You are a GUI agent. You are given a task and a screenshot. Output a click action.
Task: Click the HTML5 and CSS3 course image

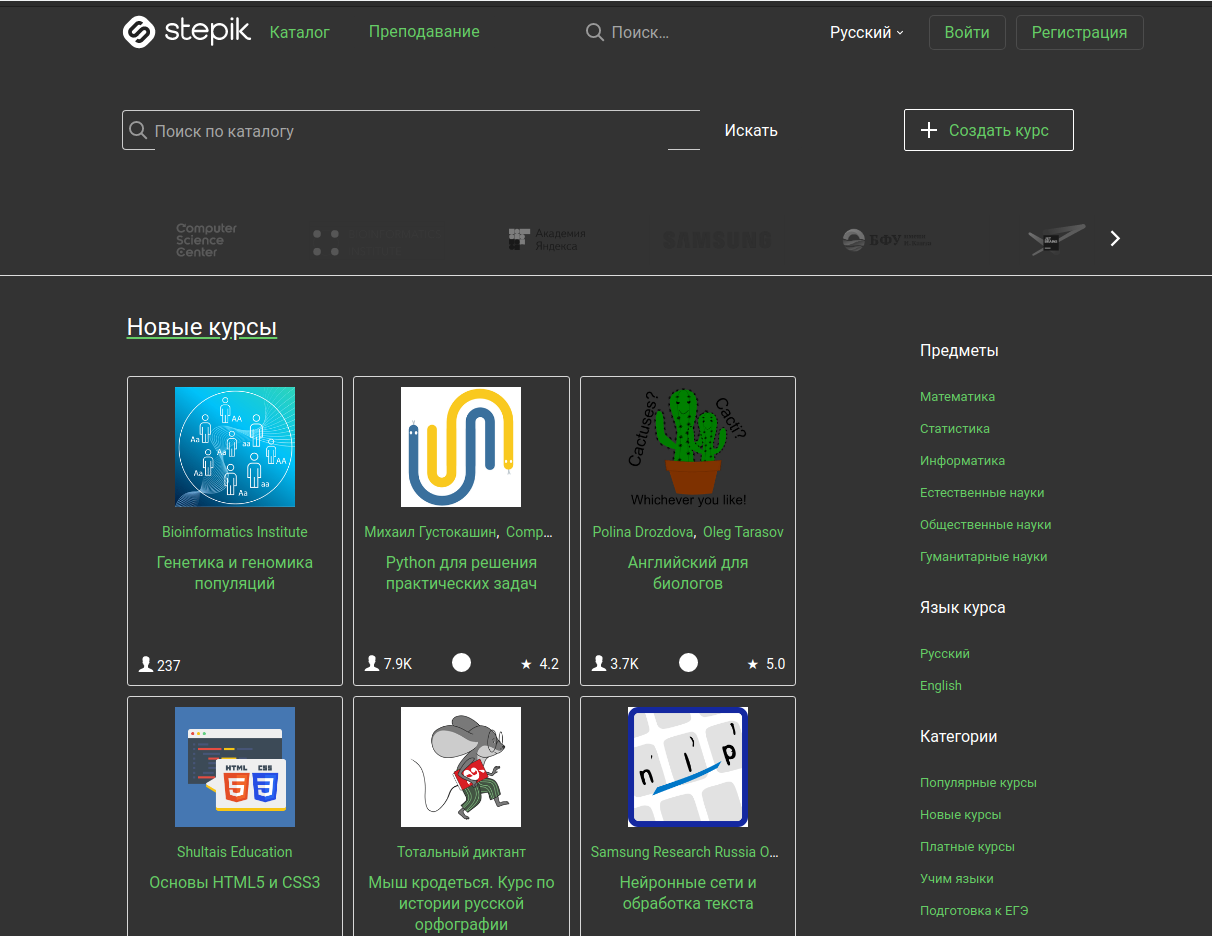click(235, 767)
